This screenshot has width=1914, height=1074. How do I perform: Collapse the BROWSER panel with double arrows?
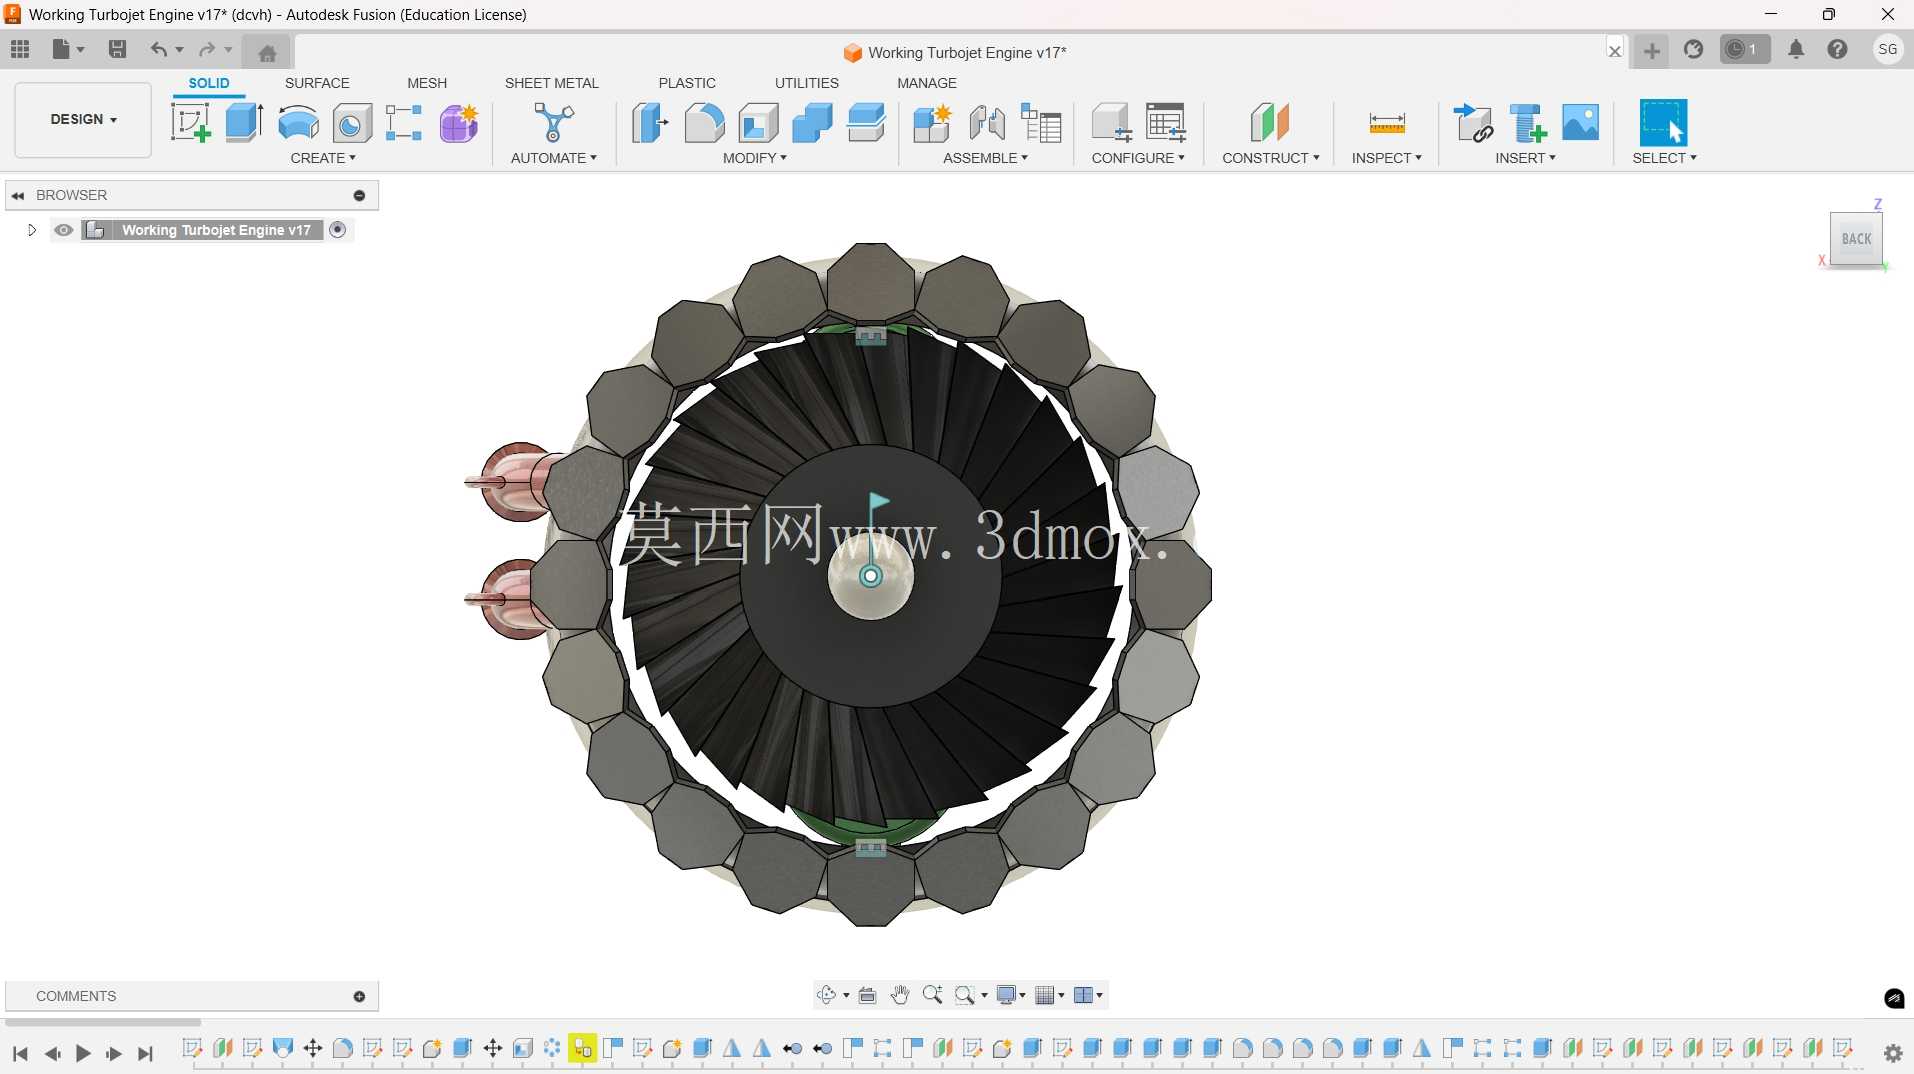(x=18, y=195)
